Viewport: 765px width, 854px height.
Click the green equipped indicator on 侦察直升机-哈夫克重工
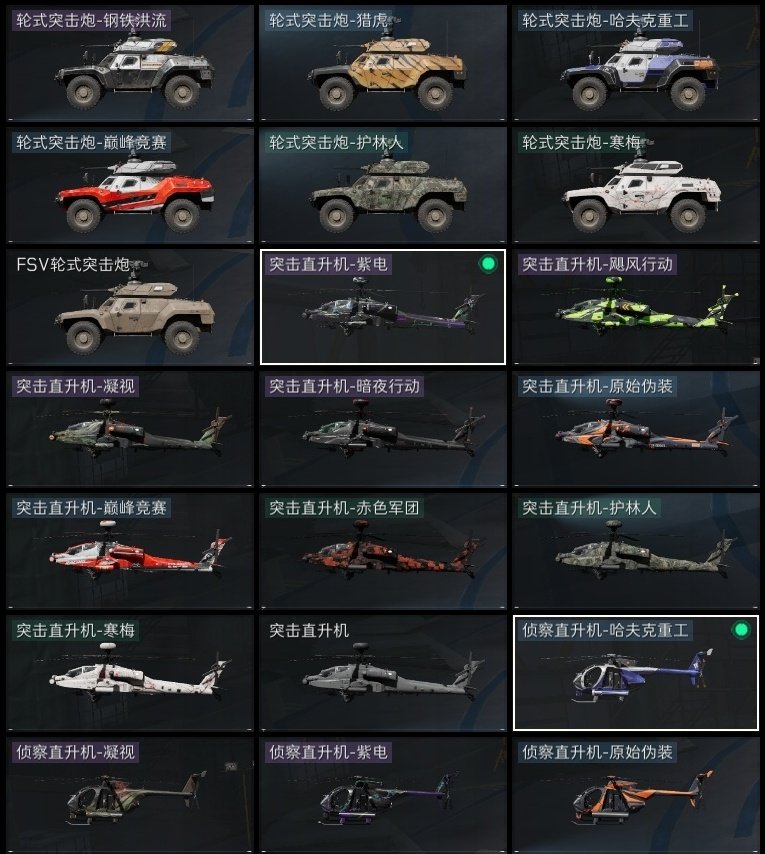tap(740, 630)
